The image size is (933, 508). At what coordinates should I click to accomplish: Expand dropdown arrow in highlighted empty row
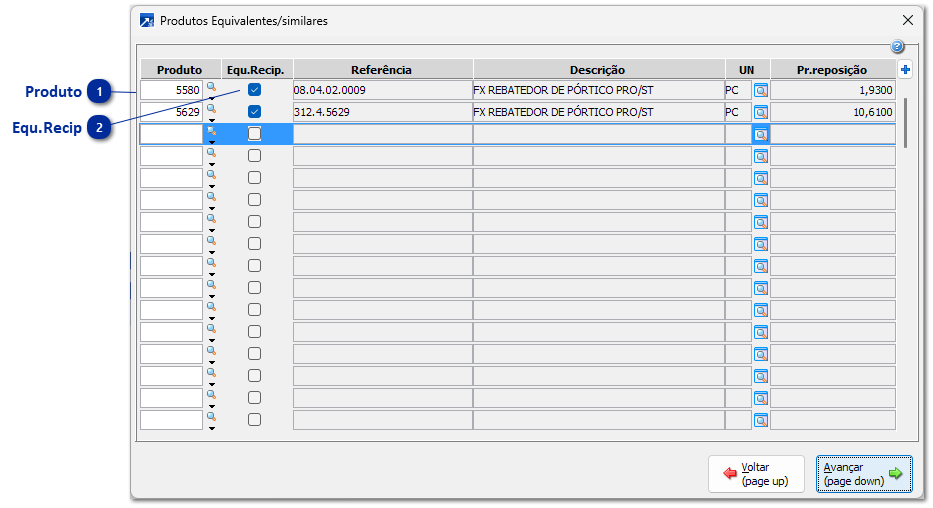click(x=212, y=143)
